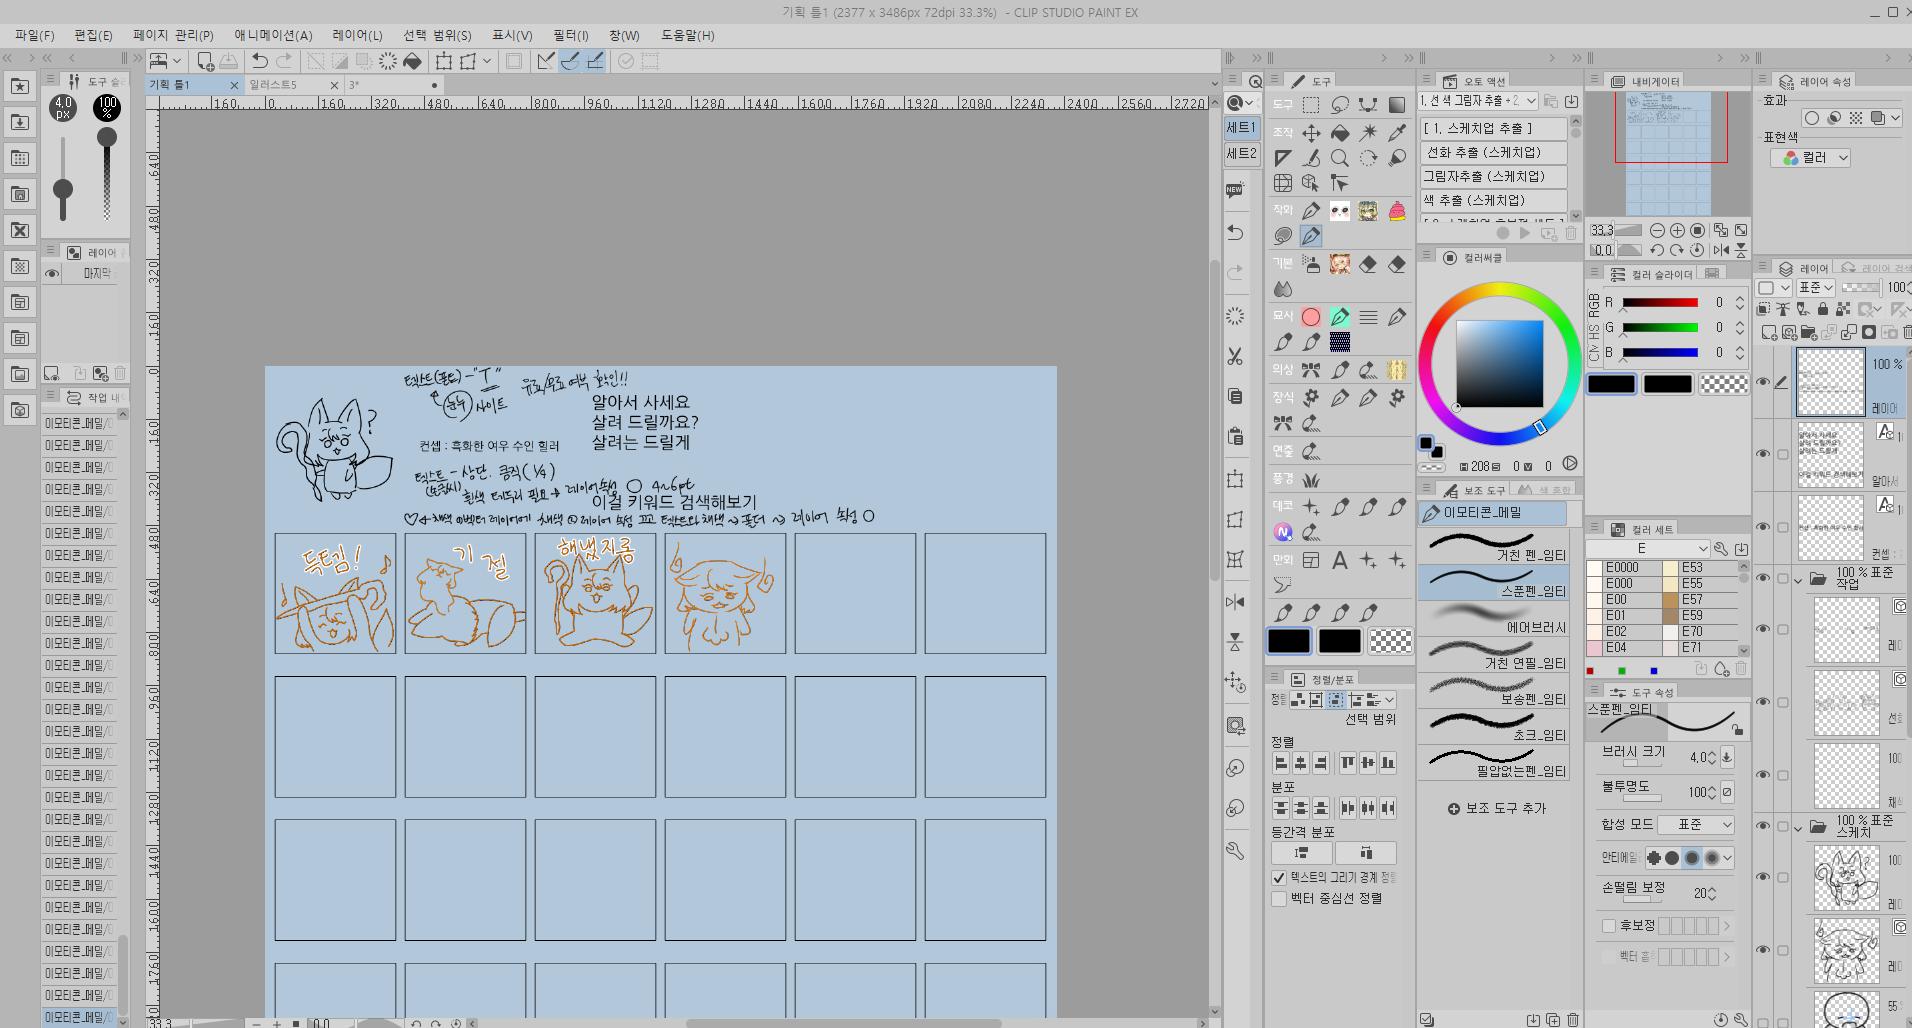Toggle visibility of 작업 layer folder
This screenshot has width=1912, height=1028.
pyautogui.click(x=1763, y=578)
